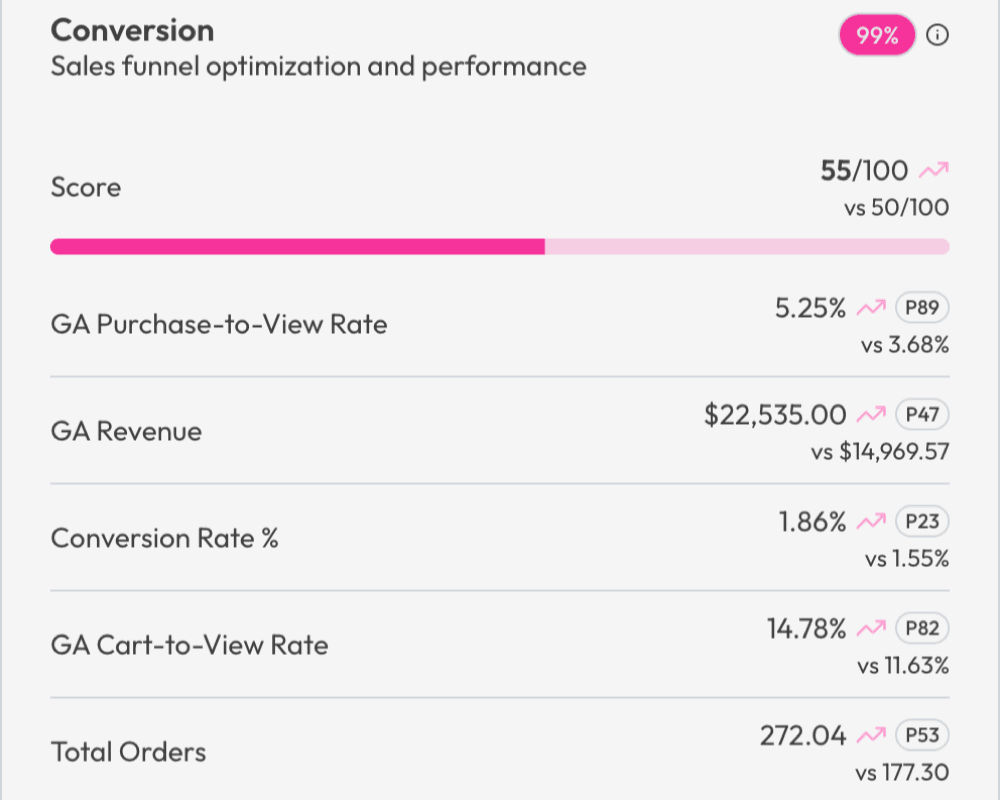Open the Score section heading
The height and width of the screenshot is (800, 1000).
point(85,187)
